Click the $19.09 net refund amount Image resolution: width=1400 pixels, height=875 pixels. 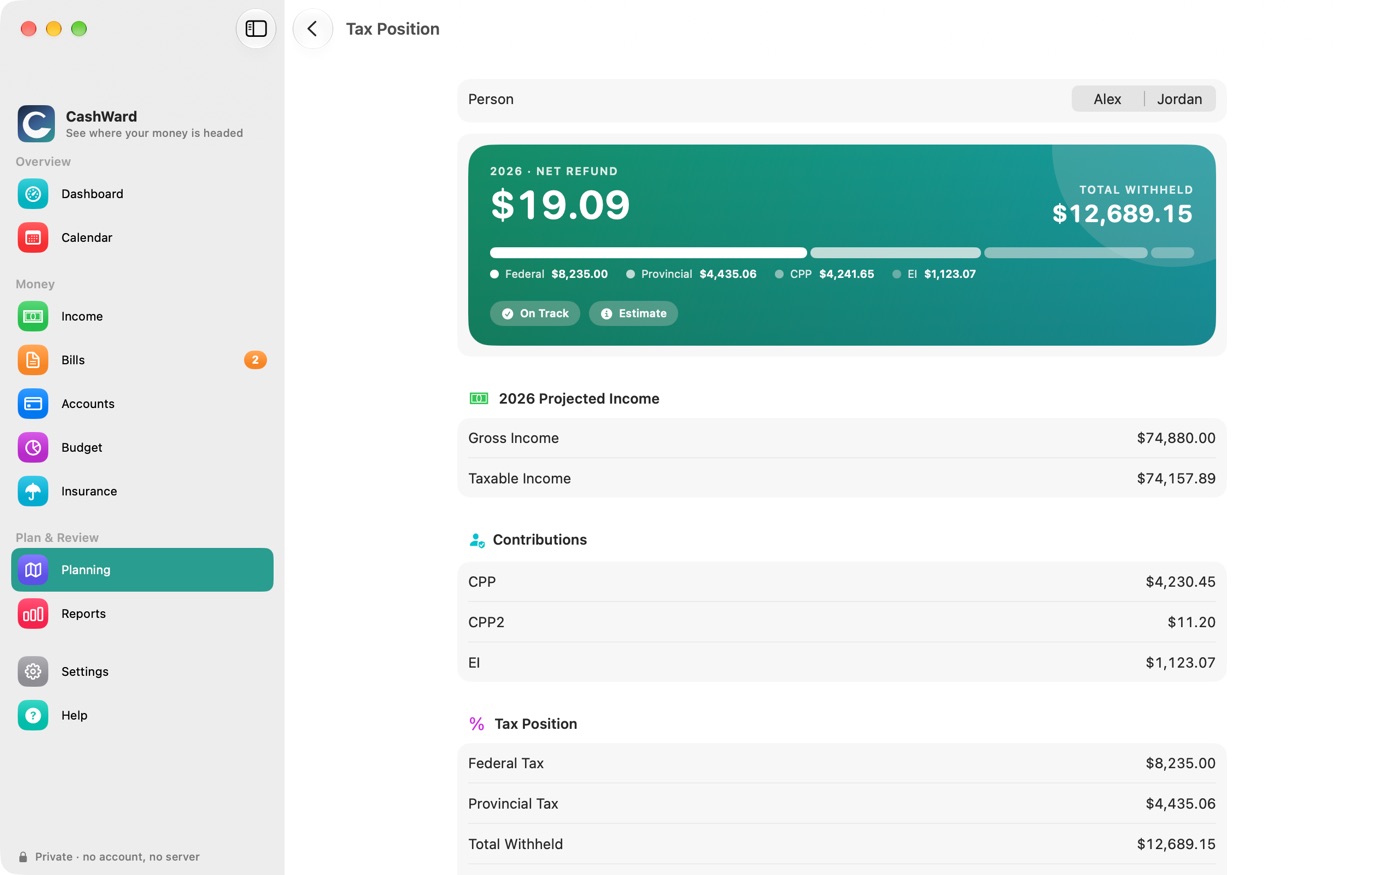tap(560, 205)
